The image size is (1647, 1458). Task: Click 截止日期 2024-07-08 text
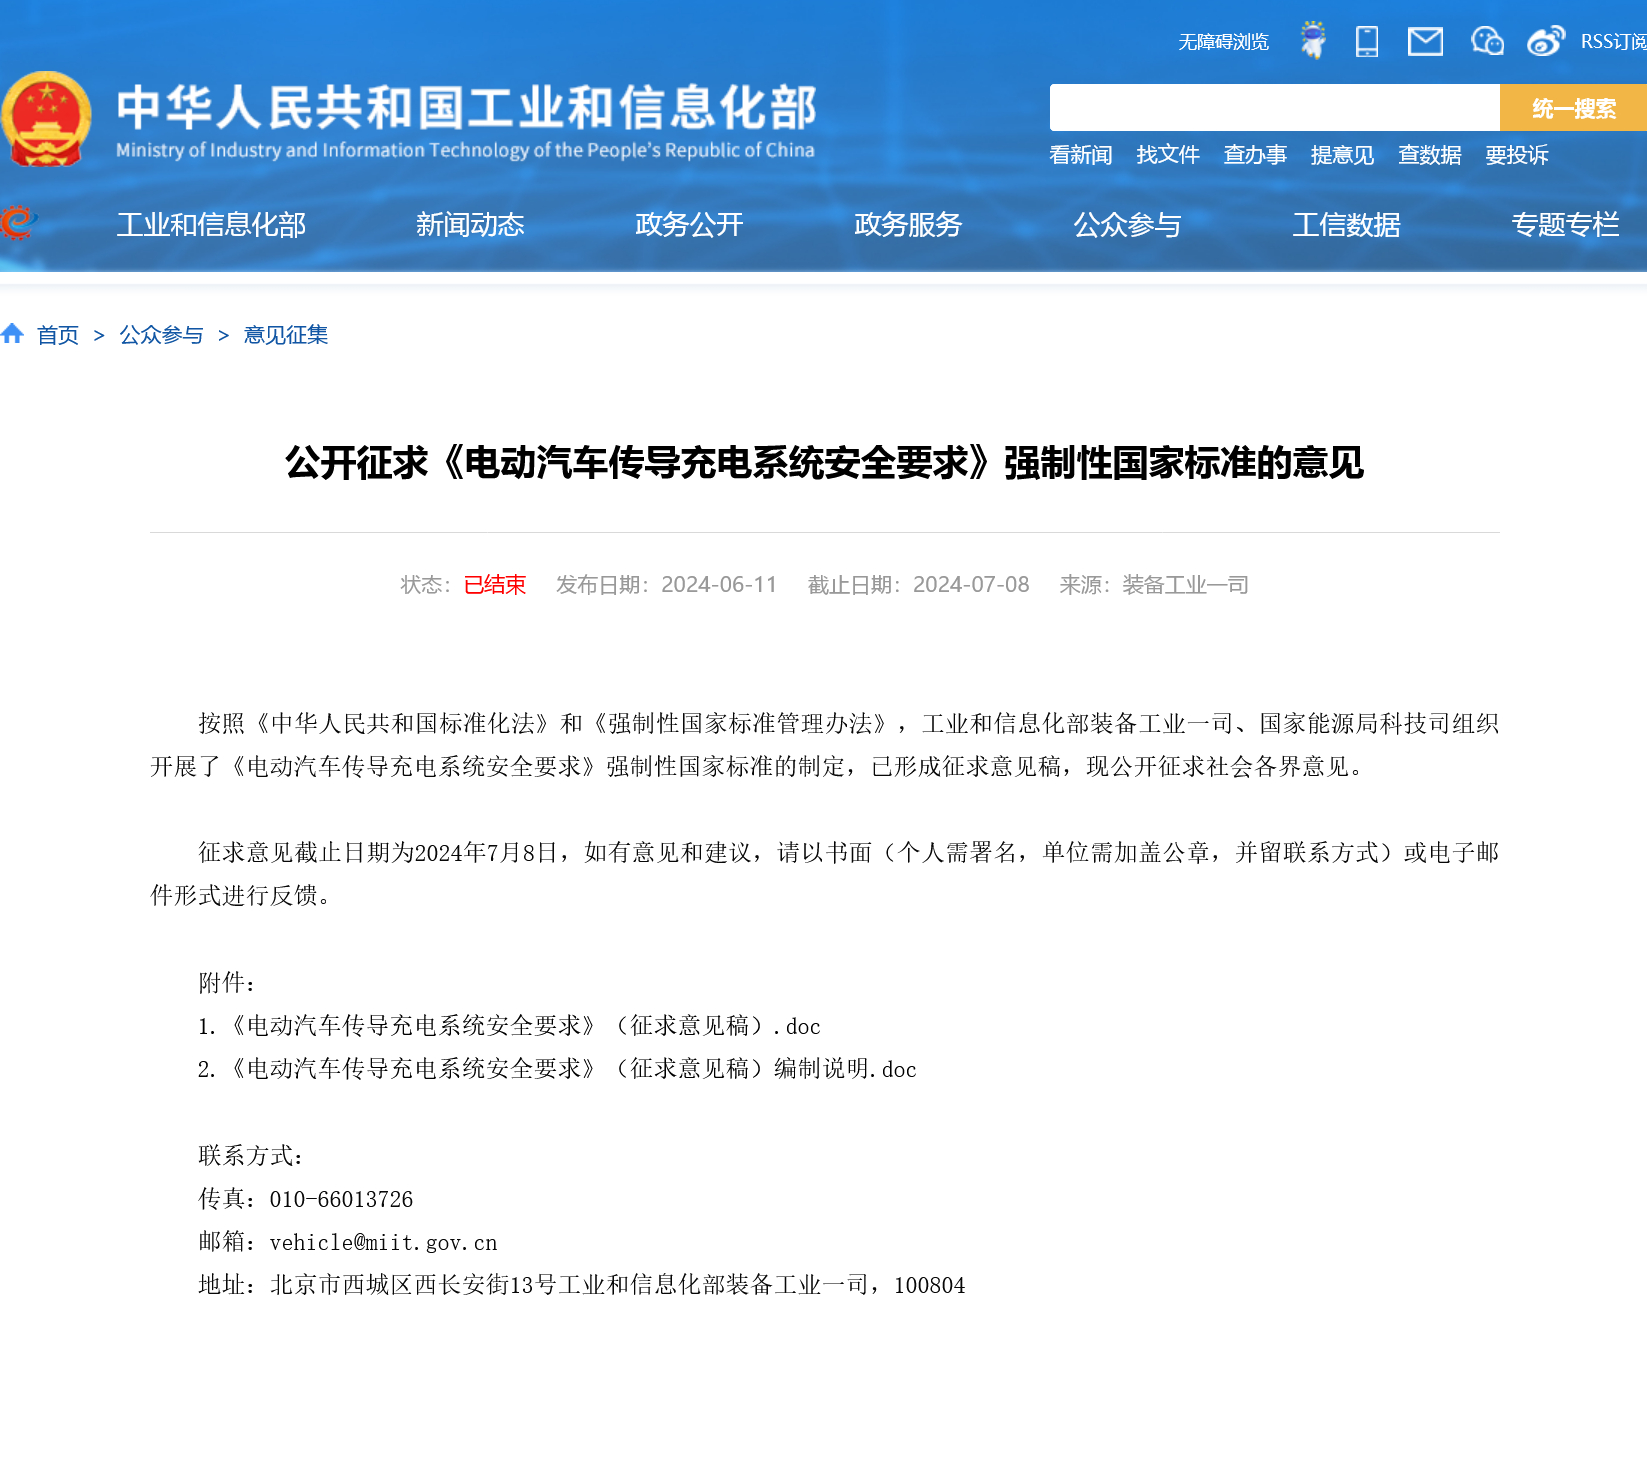tap(918, 585)
